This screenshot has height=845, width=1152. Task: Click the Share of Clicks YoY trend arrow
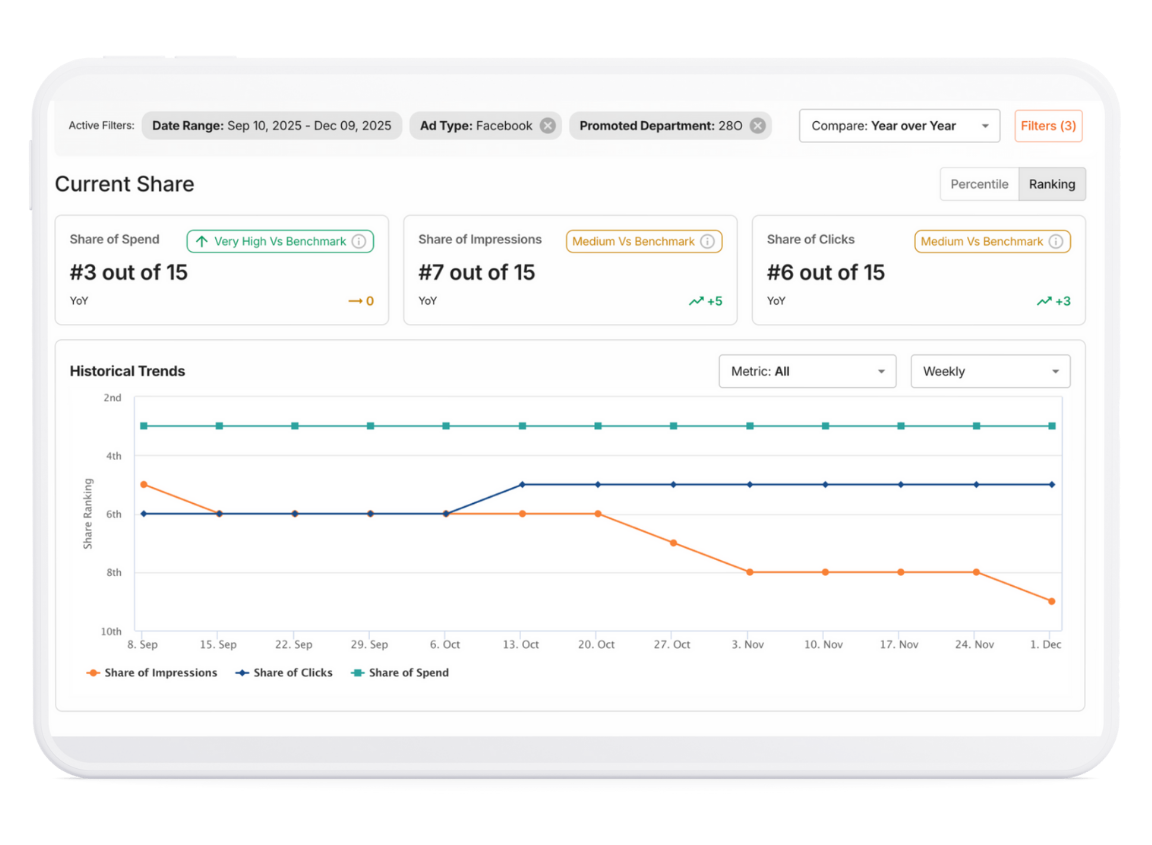pyautogui.click(x=1044, y=301)
